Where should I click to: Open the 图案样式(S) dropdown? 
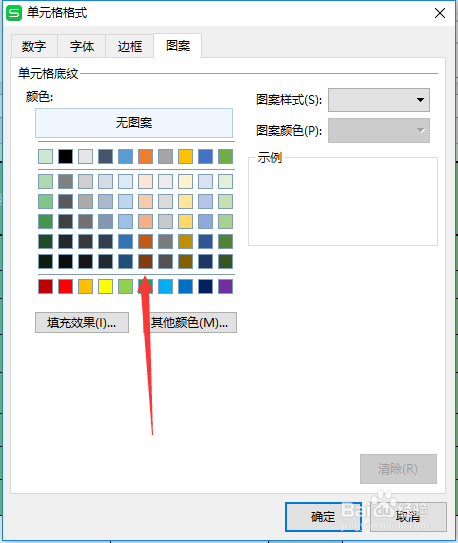pyautogui.click(x=379, y=100)
